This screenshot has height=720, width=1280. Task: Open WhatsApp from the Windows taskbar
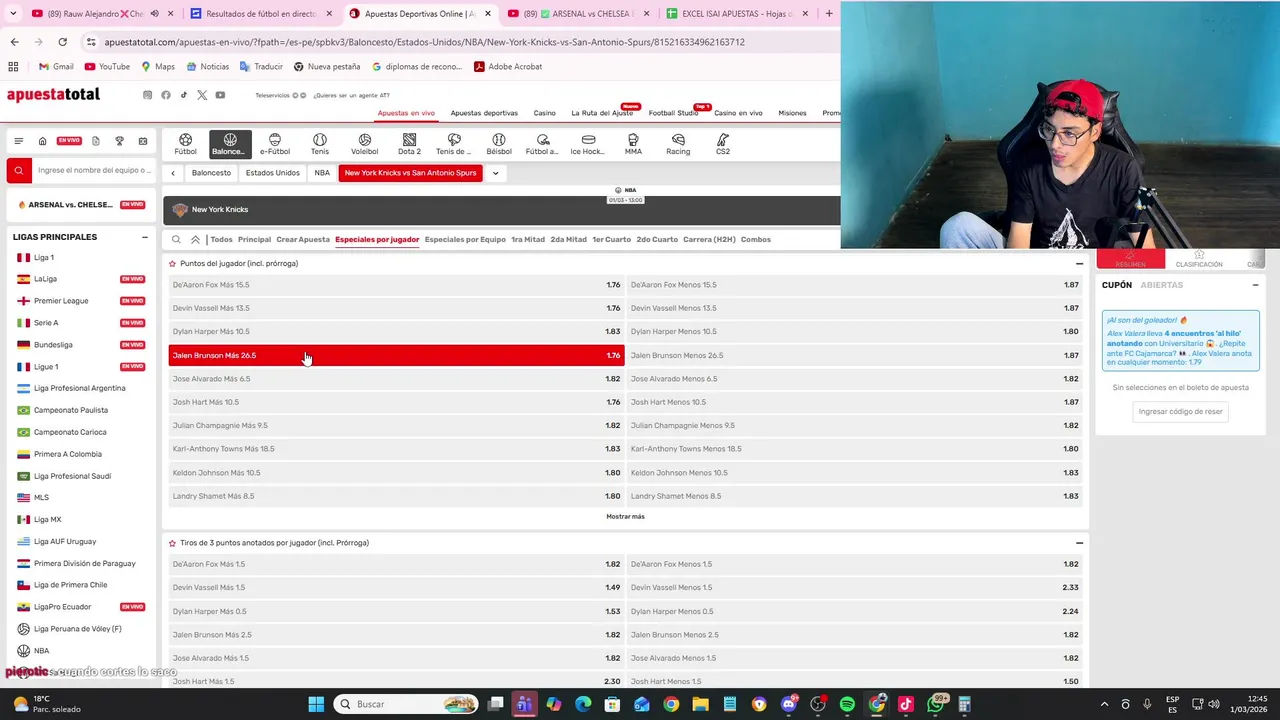(935, 704)
